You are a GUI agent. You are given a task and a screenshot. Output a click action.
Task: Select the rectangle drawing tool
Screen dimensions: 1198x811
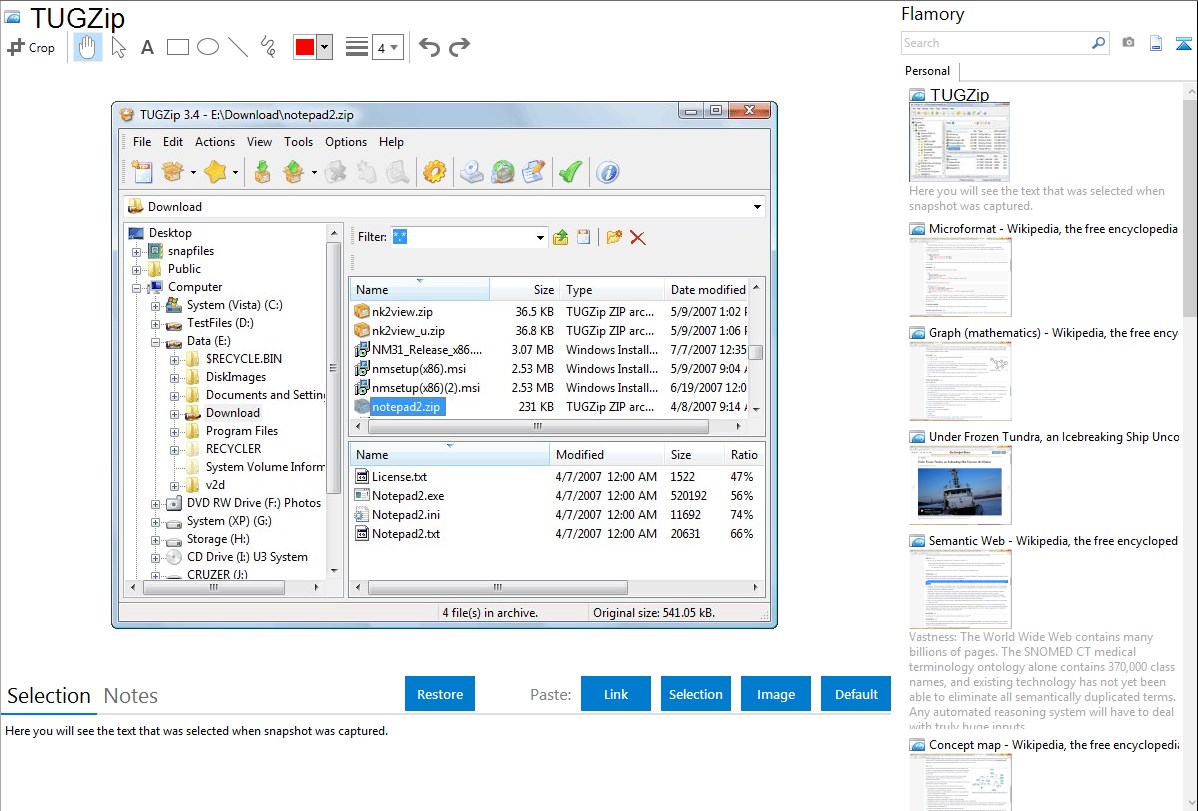coord(177,47)
